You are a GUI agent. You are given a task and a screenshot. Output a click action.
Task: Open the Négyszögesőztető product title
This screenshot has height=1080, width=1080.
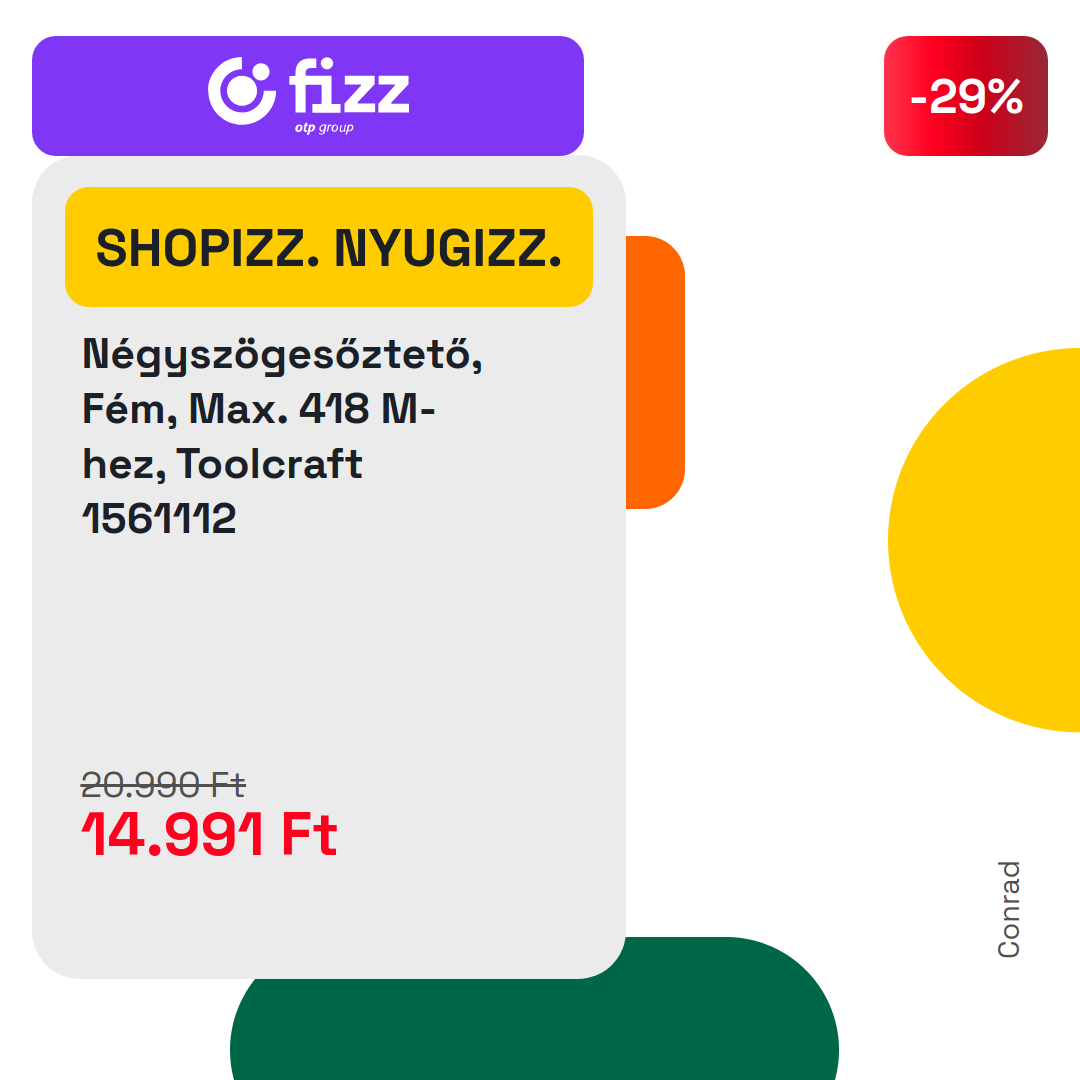(282, 355)
